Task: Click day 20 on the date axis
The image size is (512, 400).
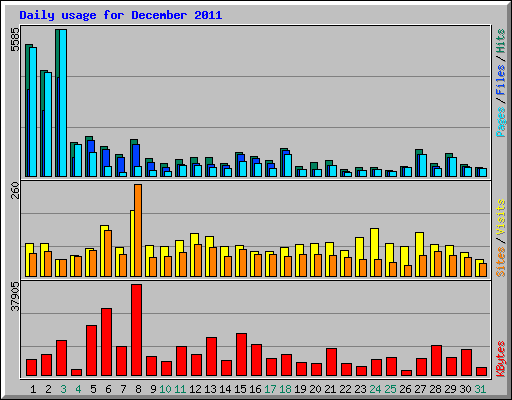Action: click(315, 389)
